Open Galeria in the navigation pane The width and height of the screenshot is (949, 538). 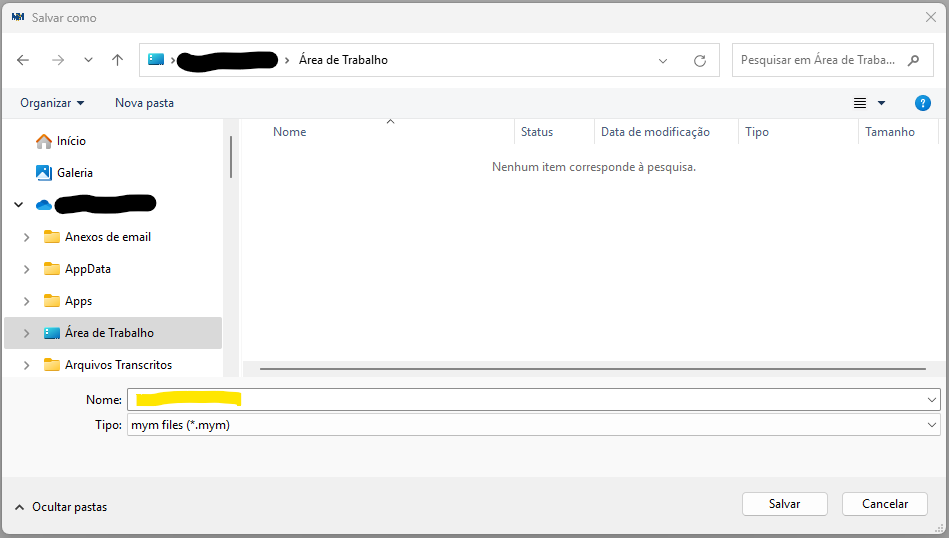tap(75, 173)
